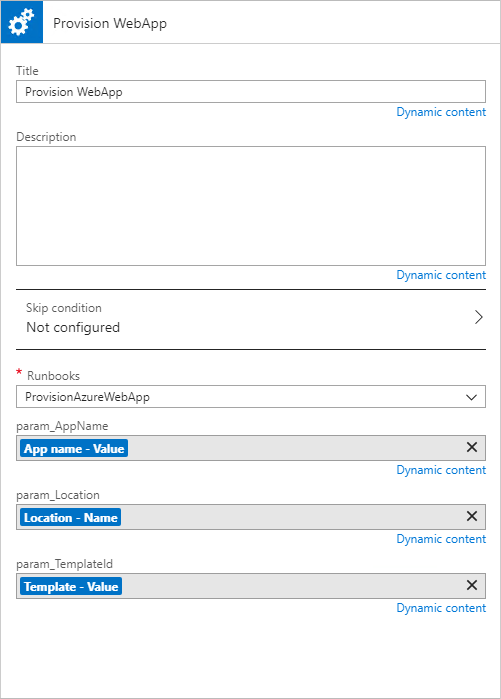Open the ProvisionAzureWebApp runbook combo box

pyautogui.click(x=251, y=397)
